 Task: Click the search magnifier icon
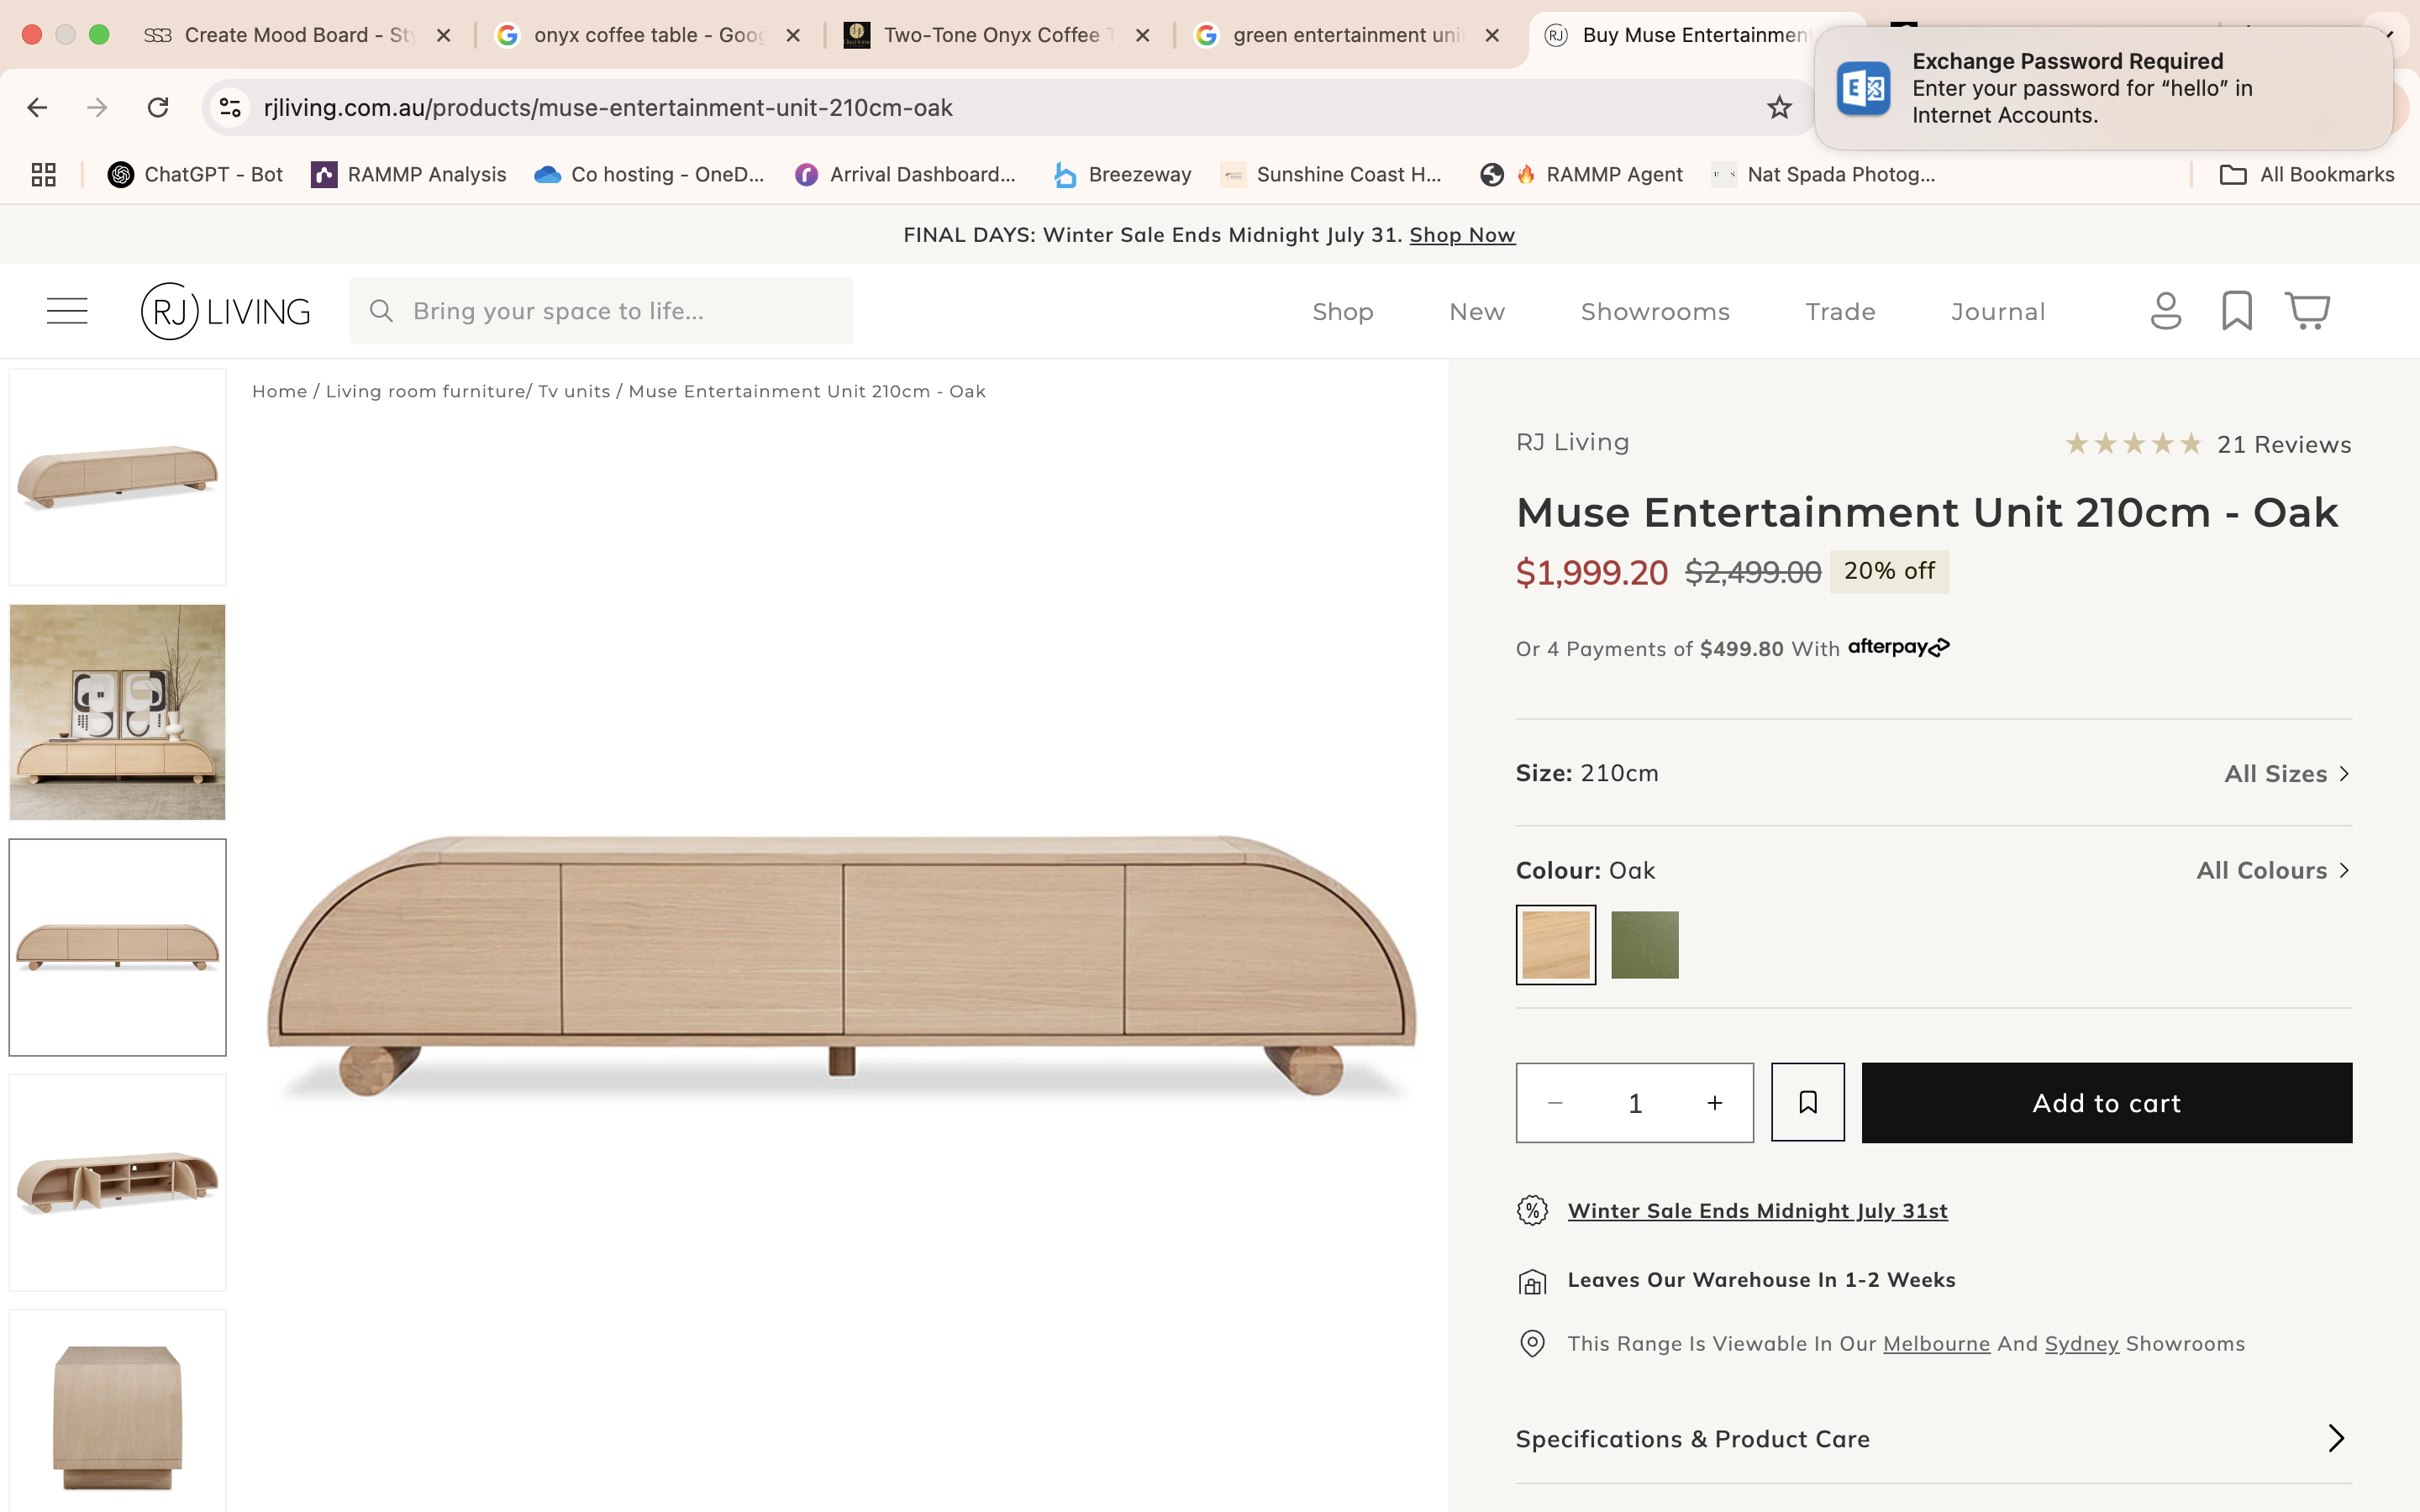click(x=381, y=311)
